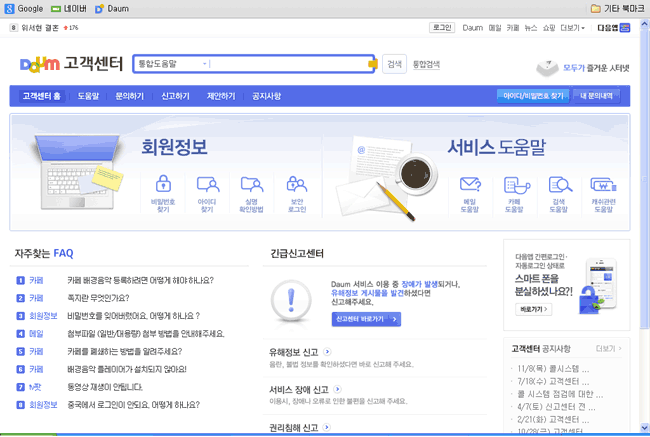Open the 7/18(수) 고객센터 notice

pos(553,381)
